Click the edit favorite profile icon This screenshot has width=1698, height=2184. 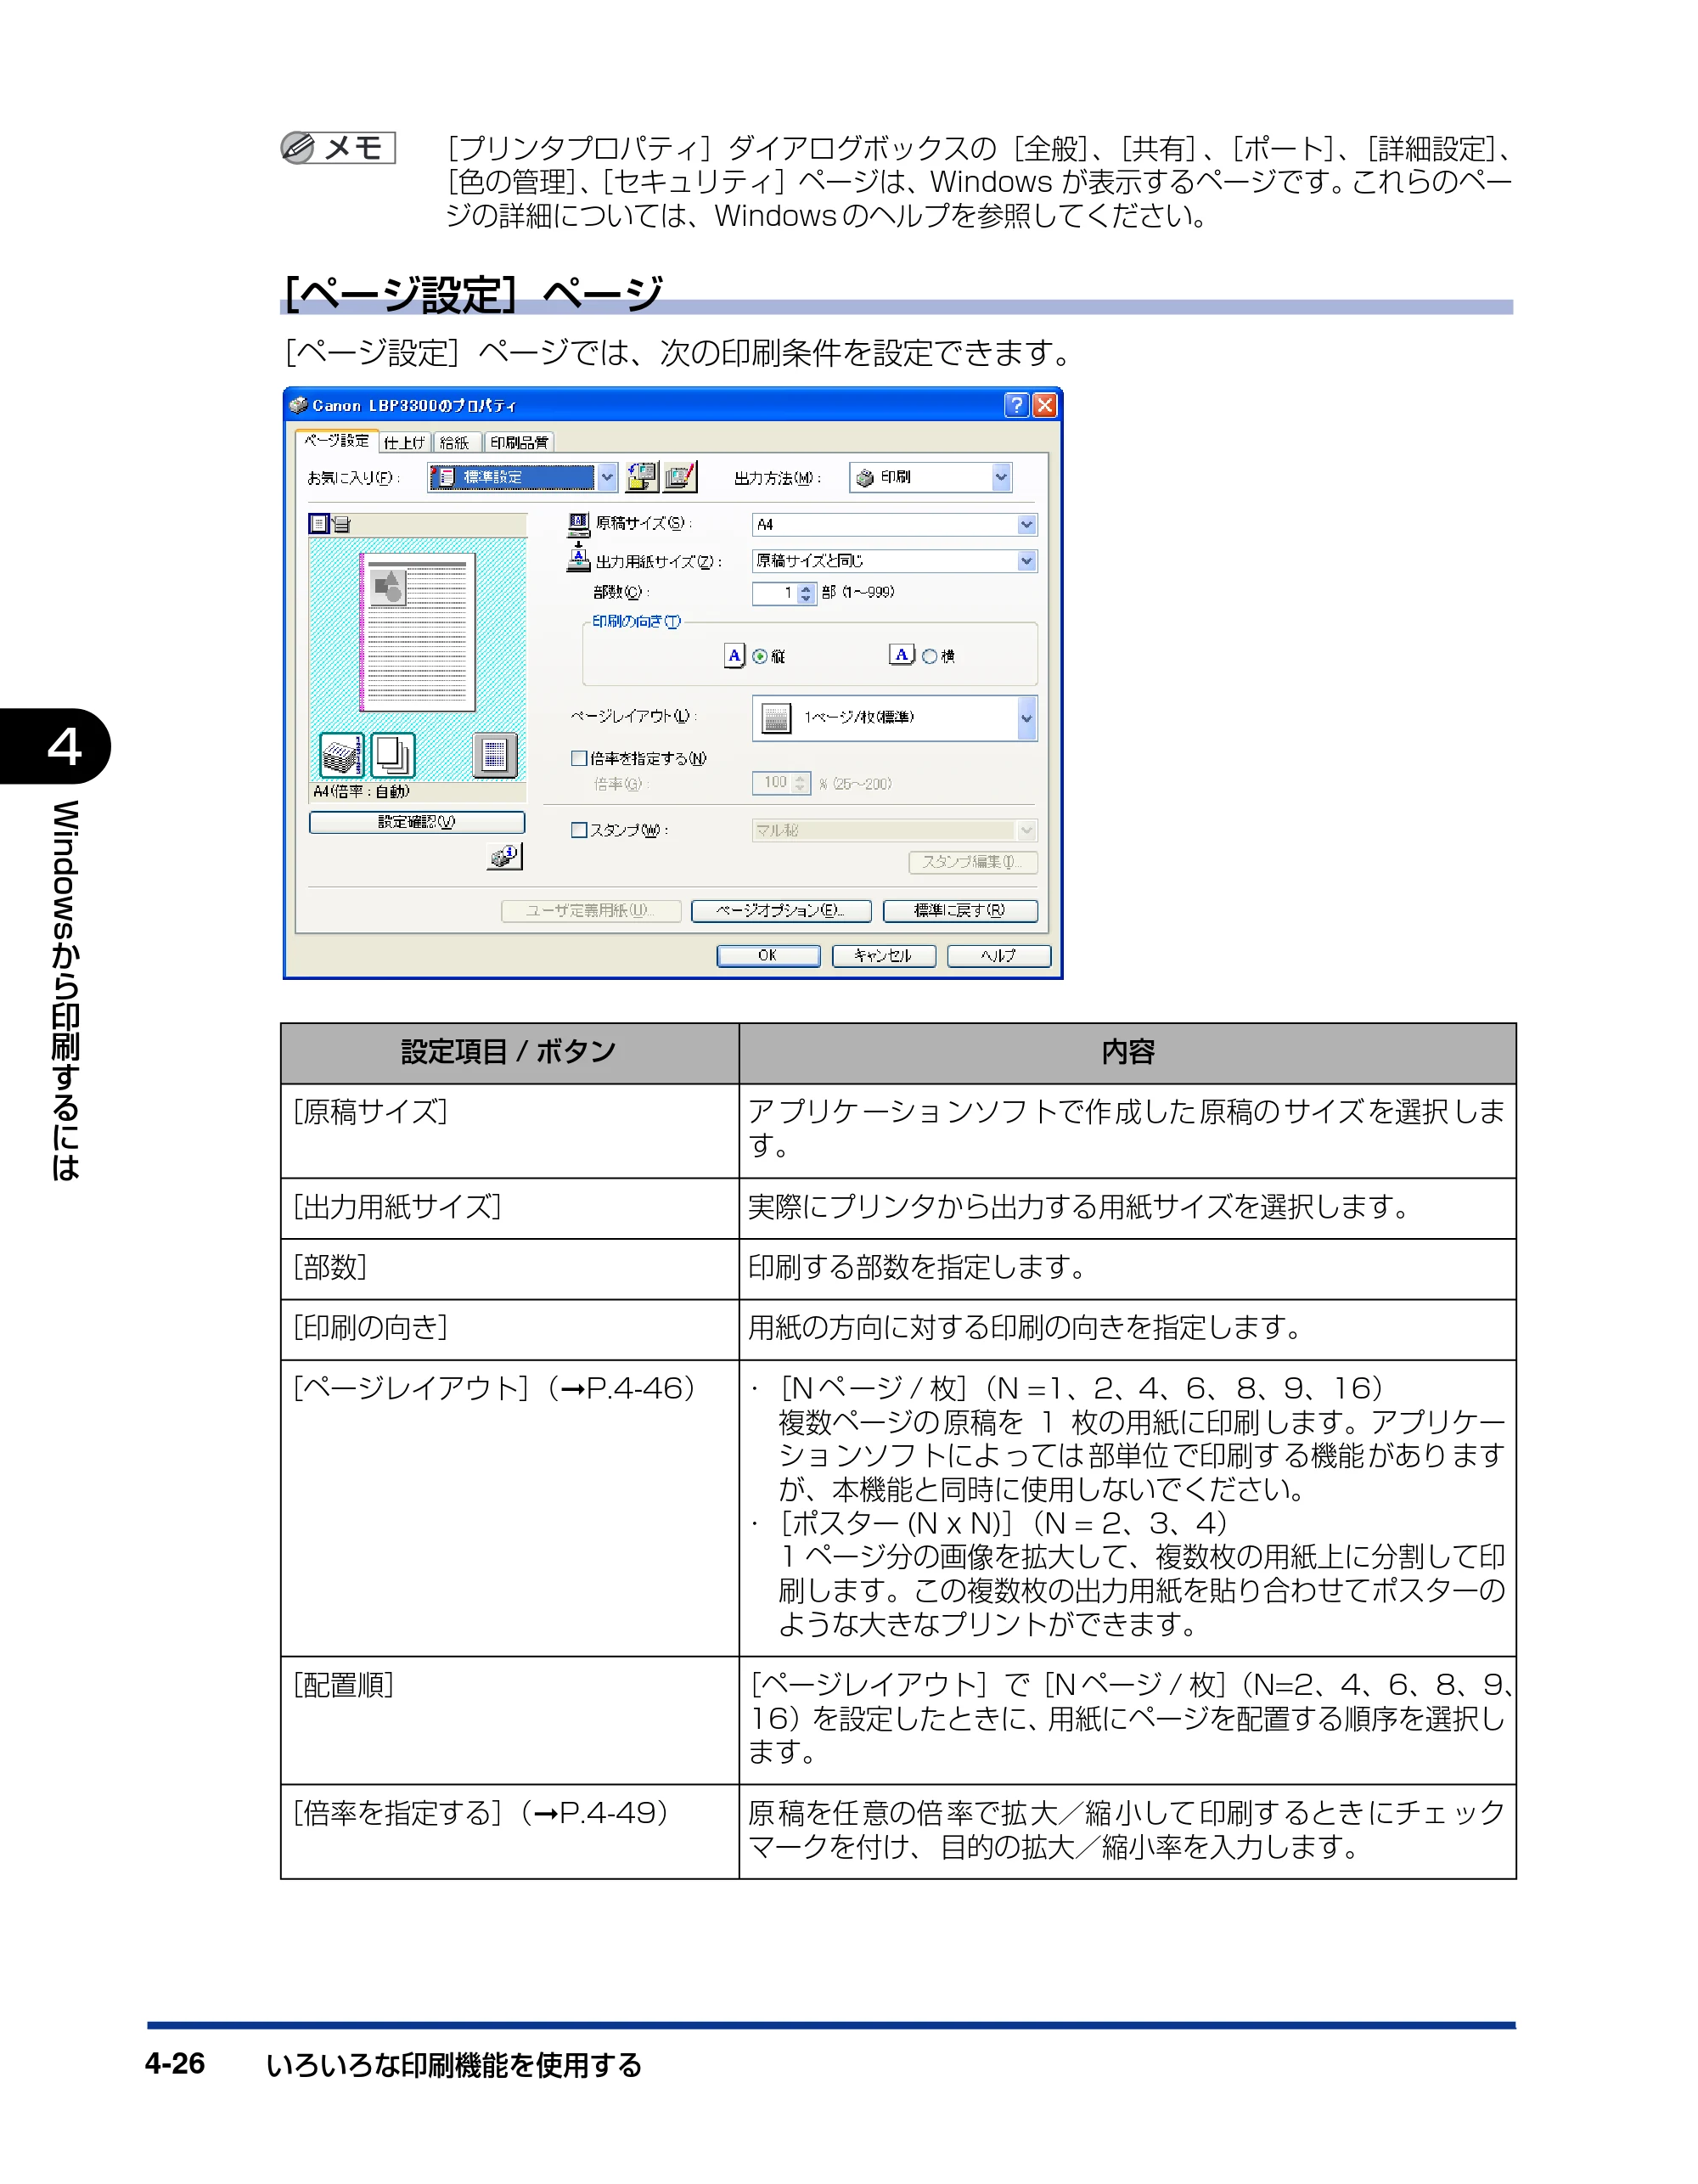tap(680, 477)
